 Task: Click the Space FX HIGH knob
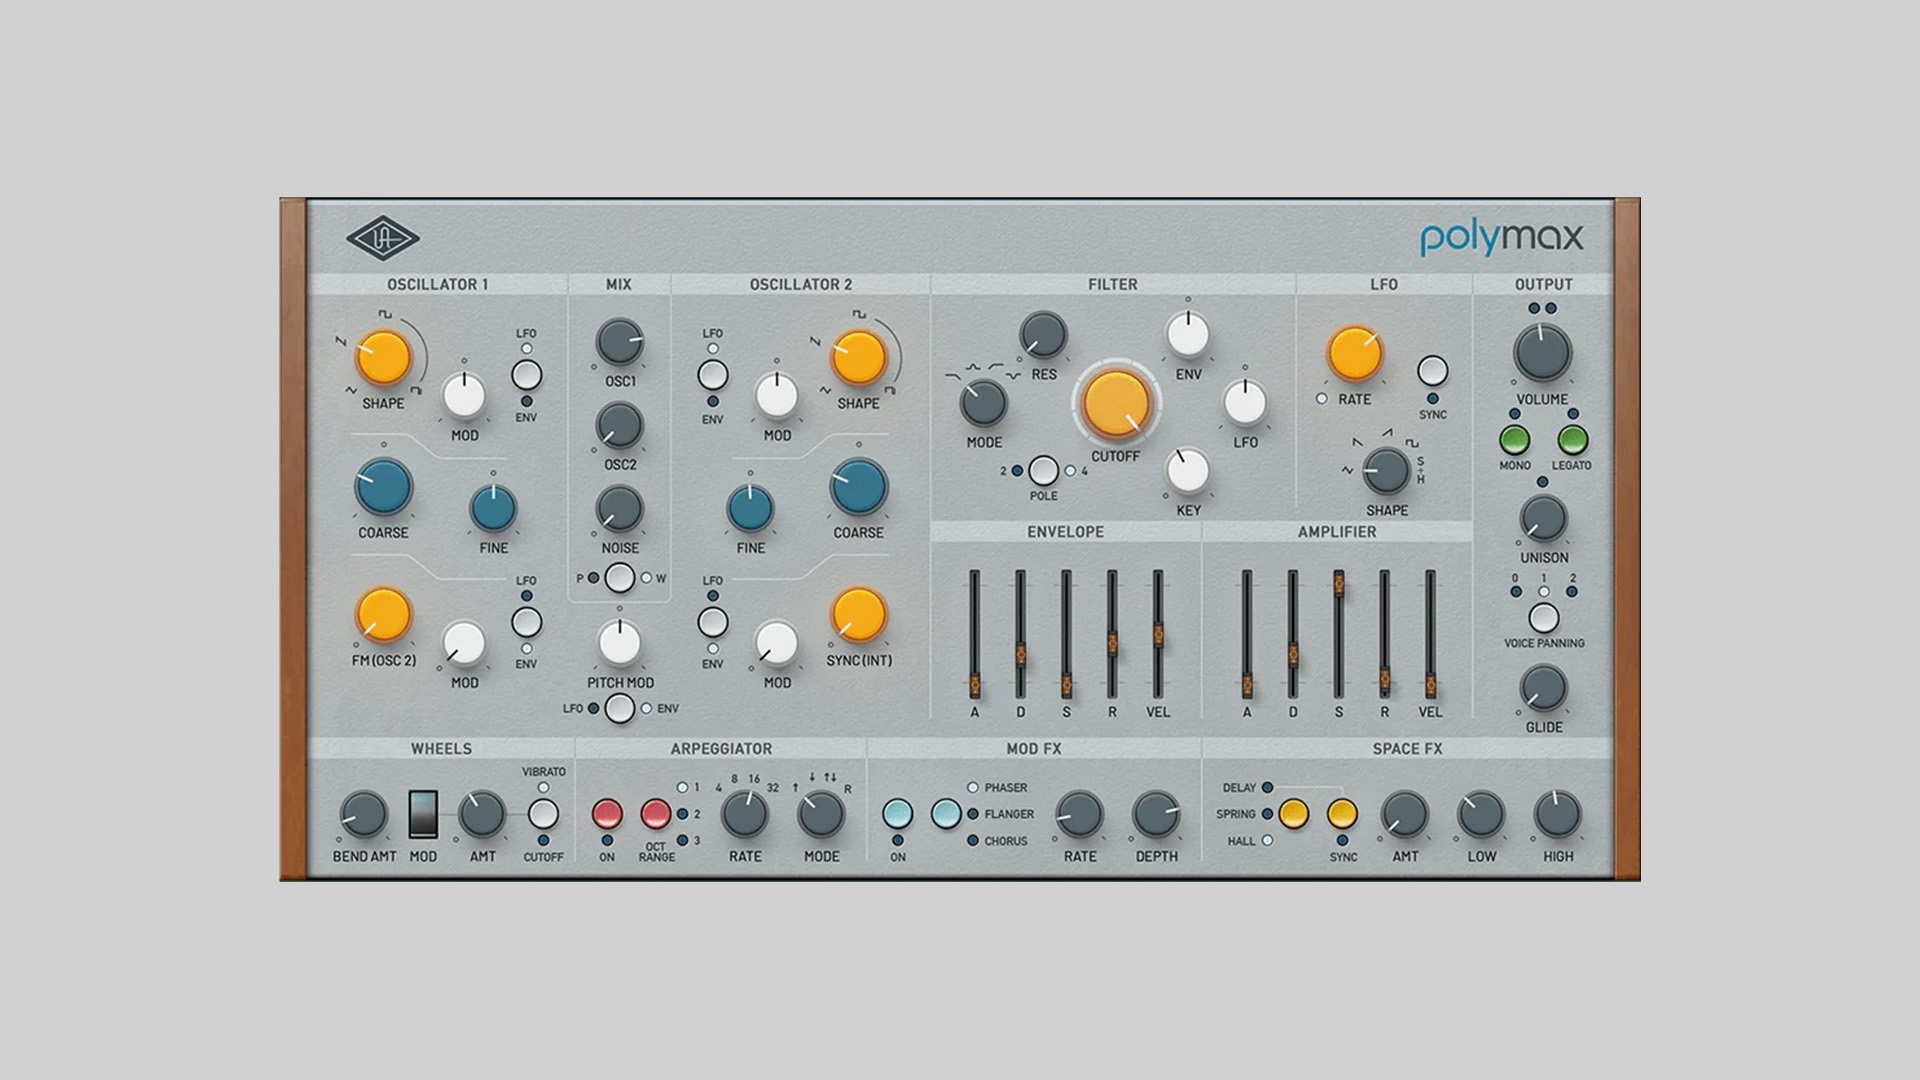point(1558,814)
